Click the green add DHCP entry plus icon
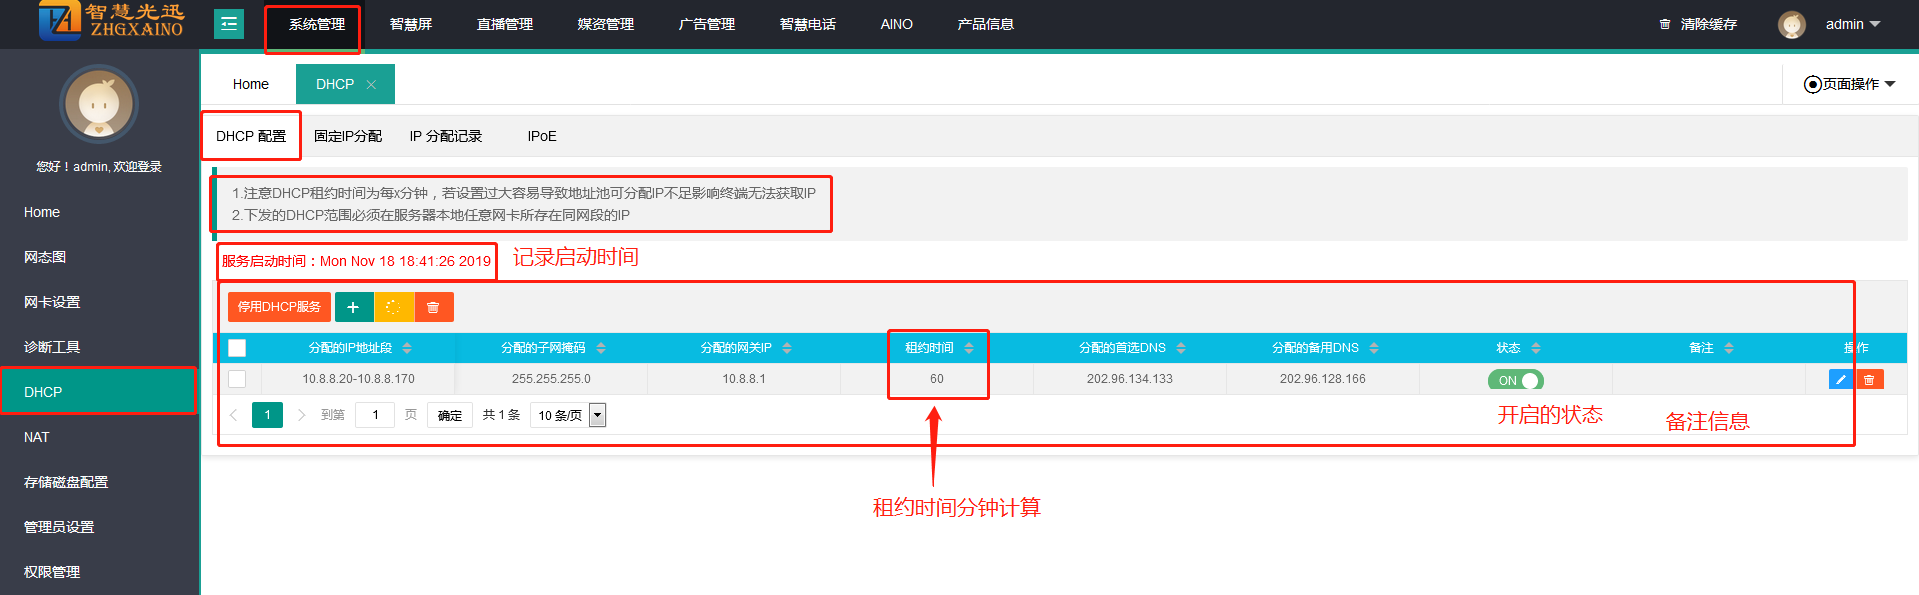Screen dimensions: 1919x595 [x=353, y=307]
